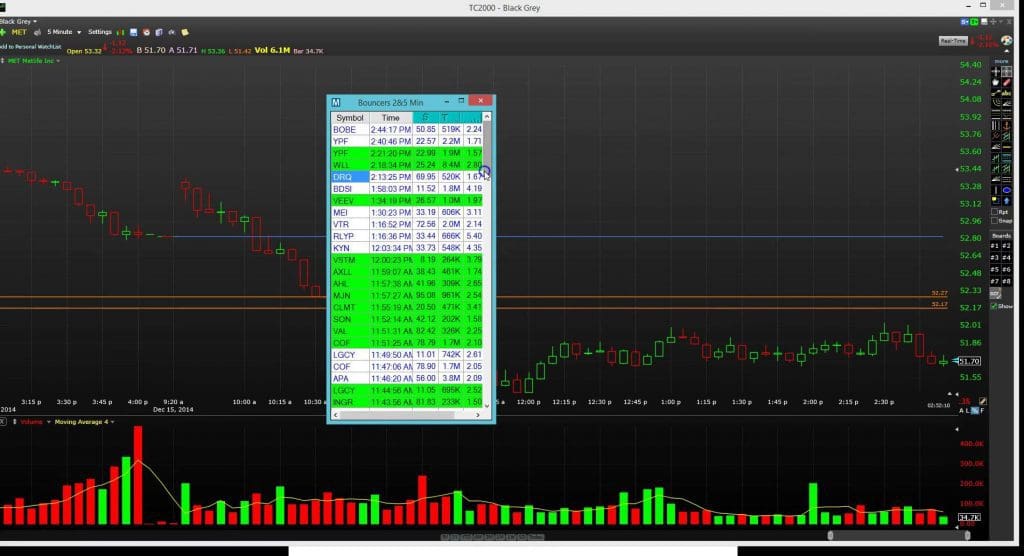Click the Time column header
Viewport: 1024px width, 556px height.
click(x=391, y=118)
